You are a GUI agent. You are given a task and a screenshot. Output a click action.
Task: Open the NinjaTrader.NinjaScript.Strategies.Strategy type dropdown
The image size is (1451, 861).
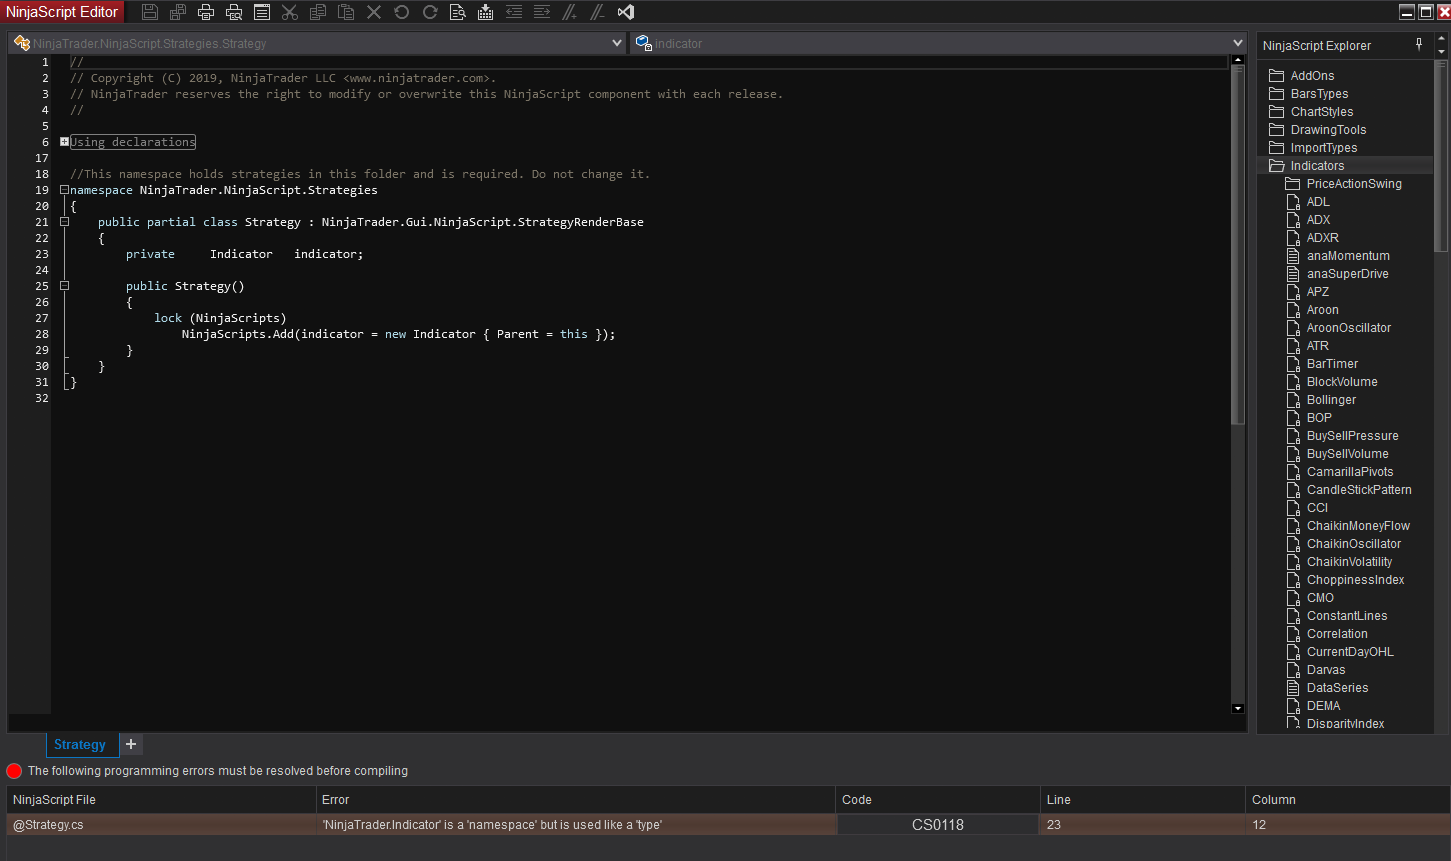(616, 43)
